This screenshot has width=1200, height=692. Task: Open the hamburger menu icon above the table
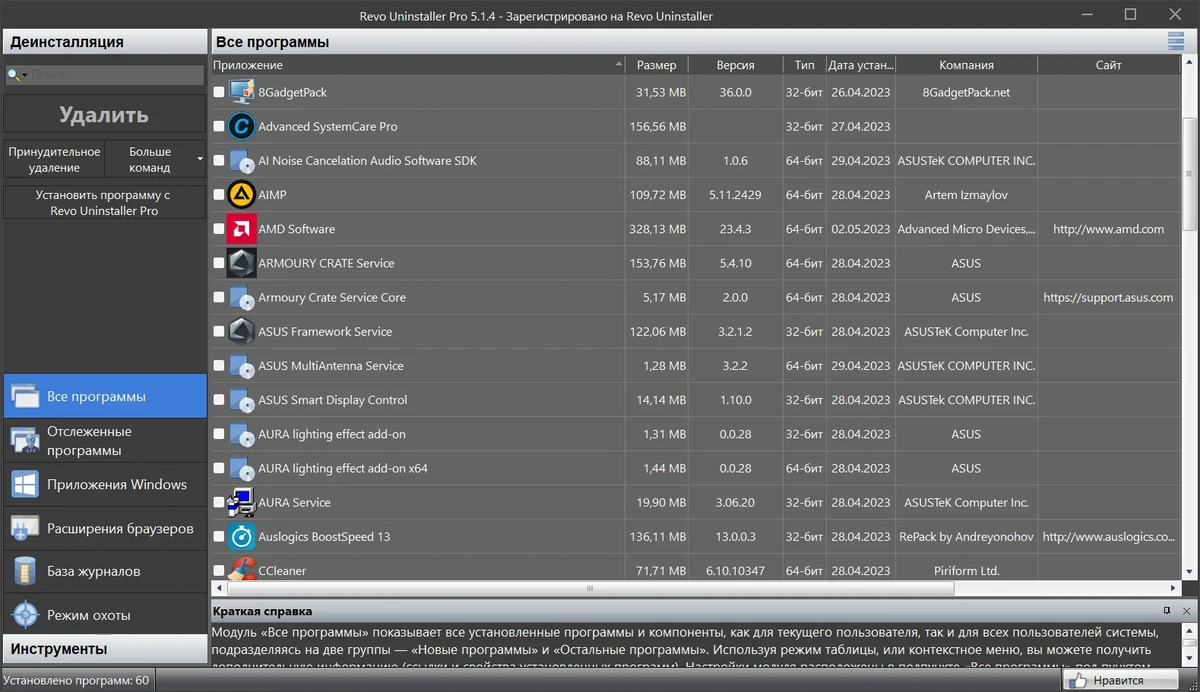[1176, 41]
